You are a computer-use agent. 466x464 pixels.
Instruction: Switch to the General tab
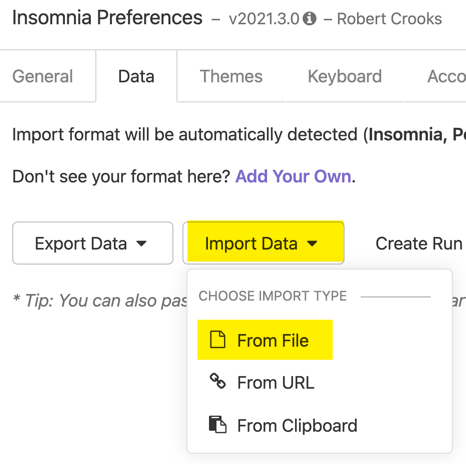click(x=43, y=76)
